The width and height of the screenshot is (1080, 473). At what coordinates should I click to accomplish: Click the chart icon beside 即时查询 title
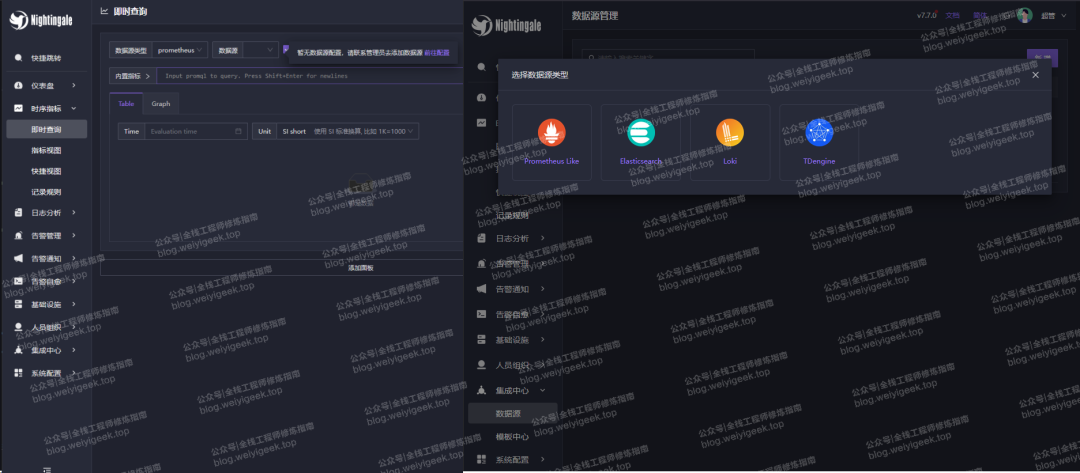tap(104, 11)
